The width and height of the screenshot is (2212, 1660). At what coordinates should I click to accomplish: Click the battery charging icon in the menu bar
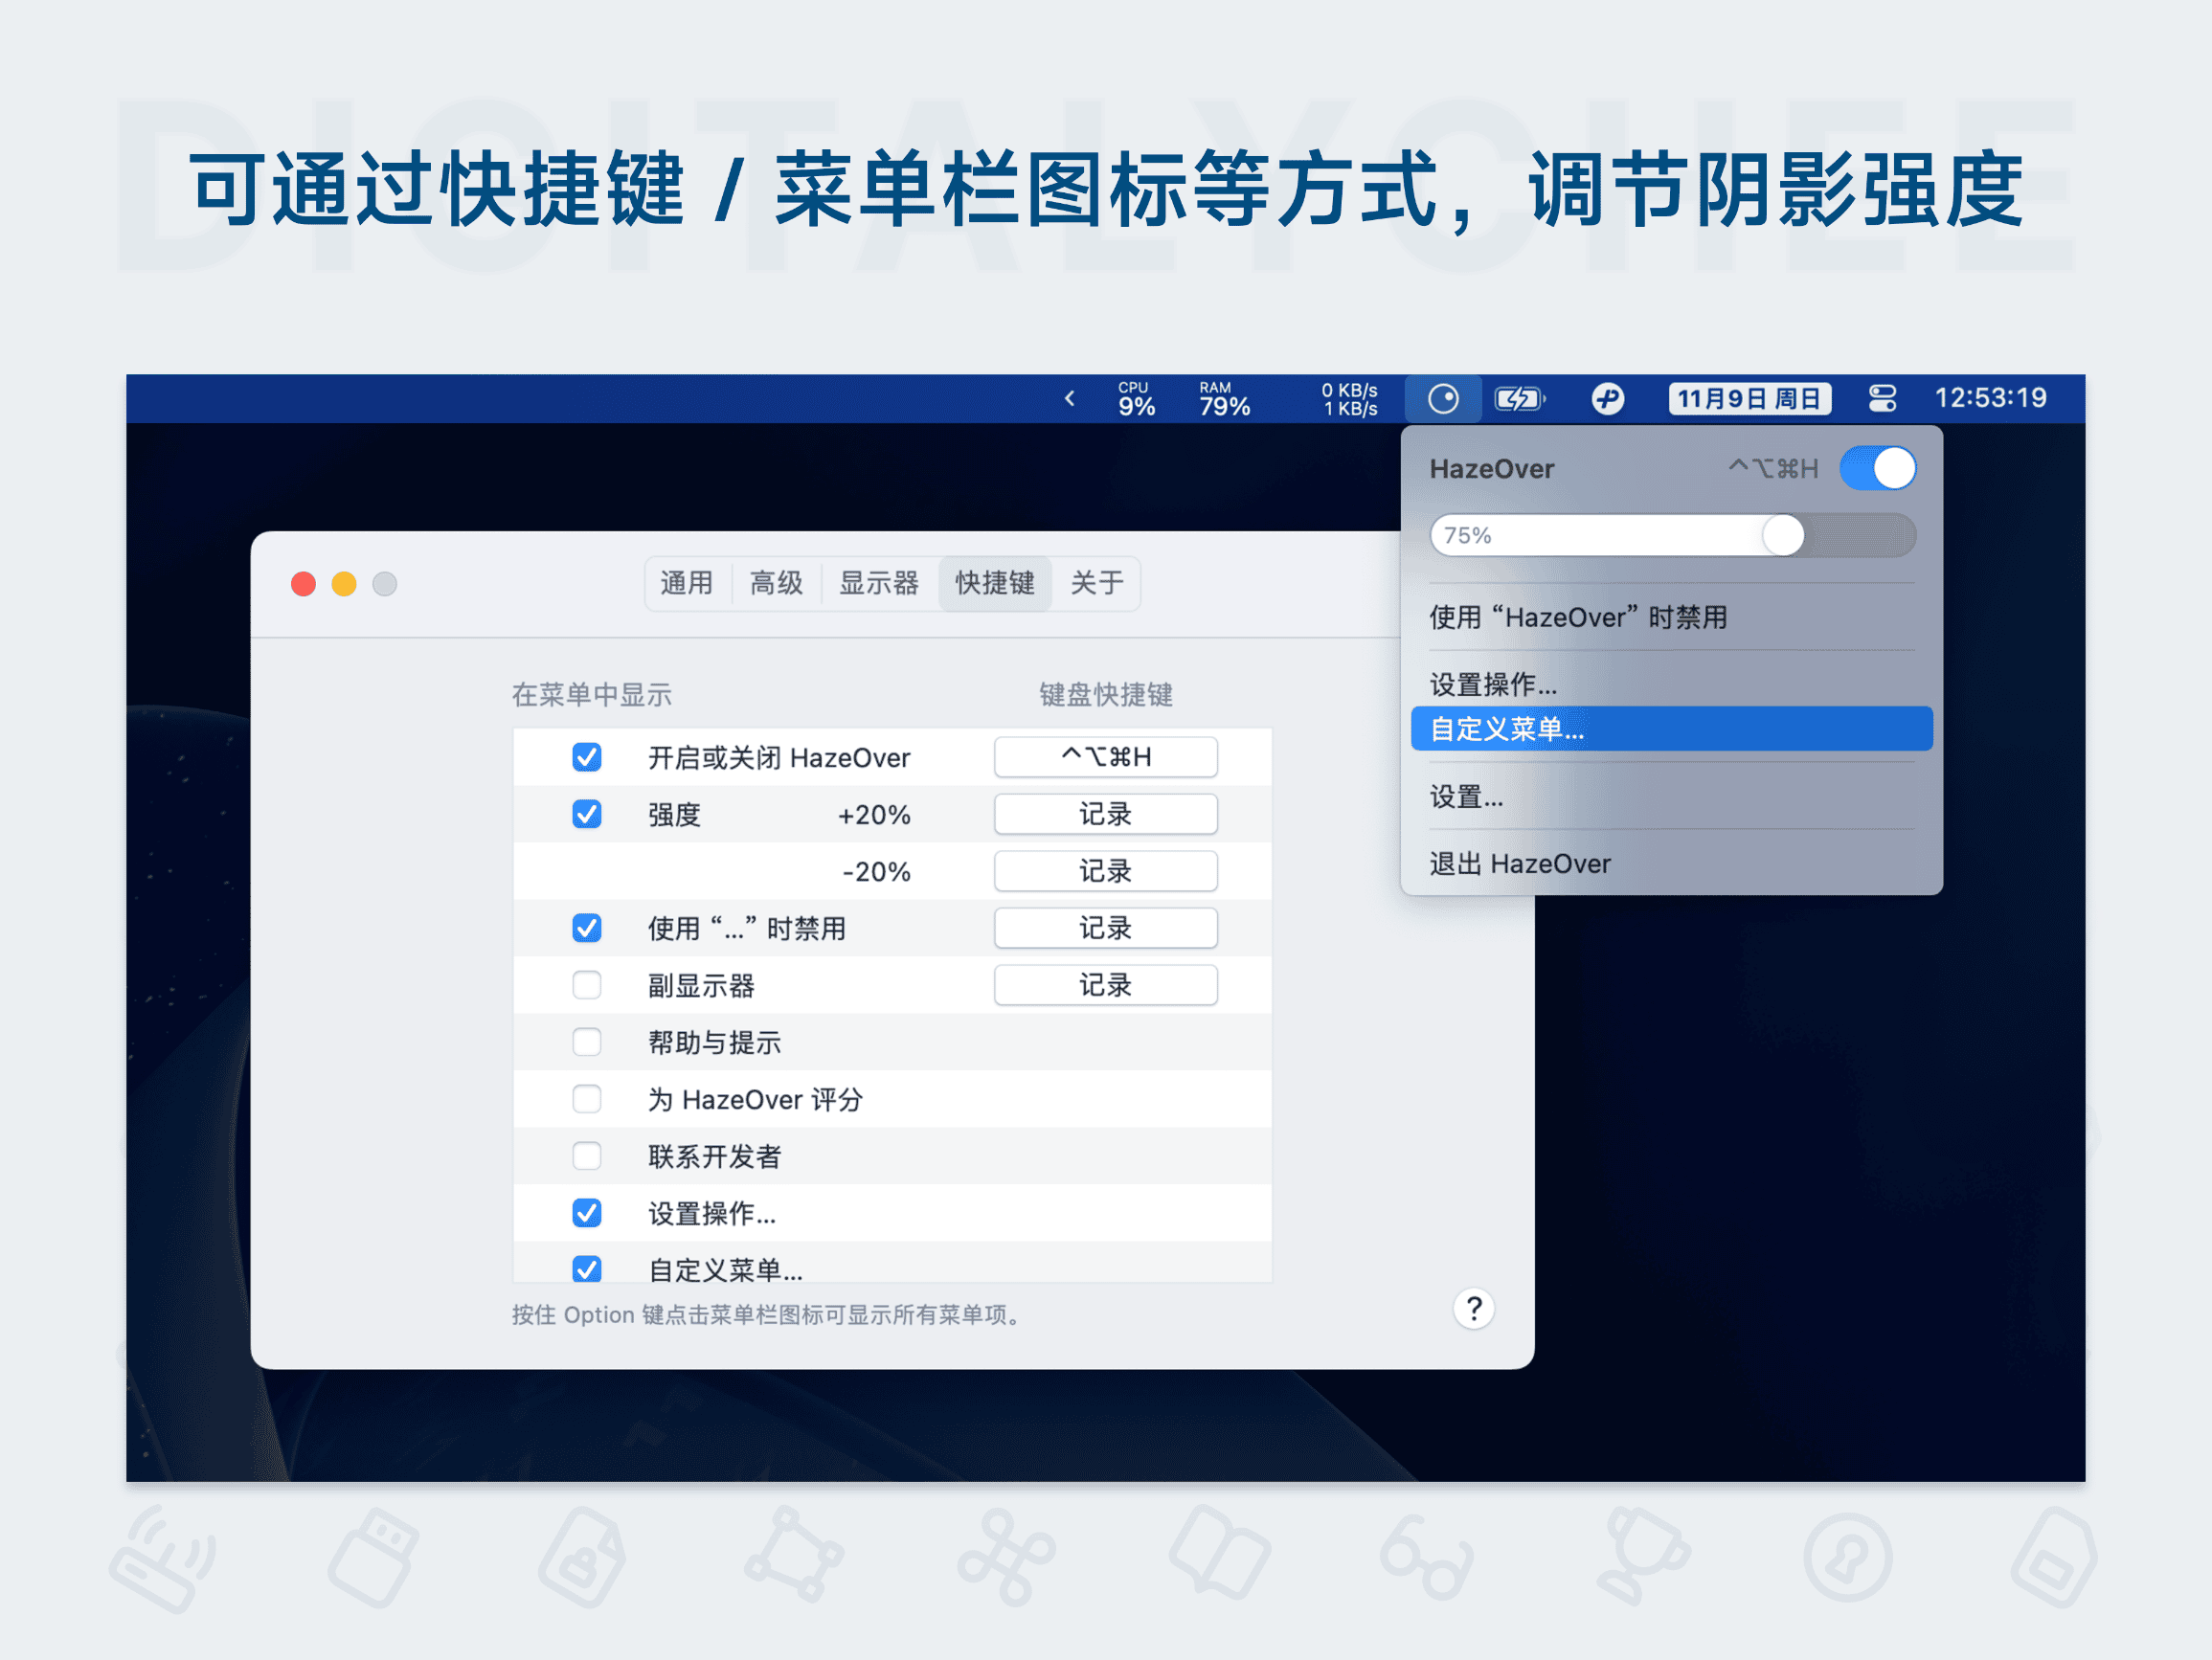pos(1518,398)
